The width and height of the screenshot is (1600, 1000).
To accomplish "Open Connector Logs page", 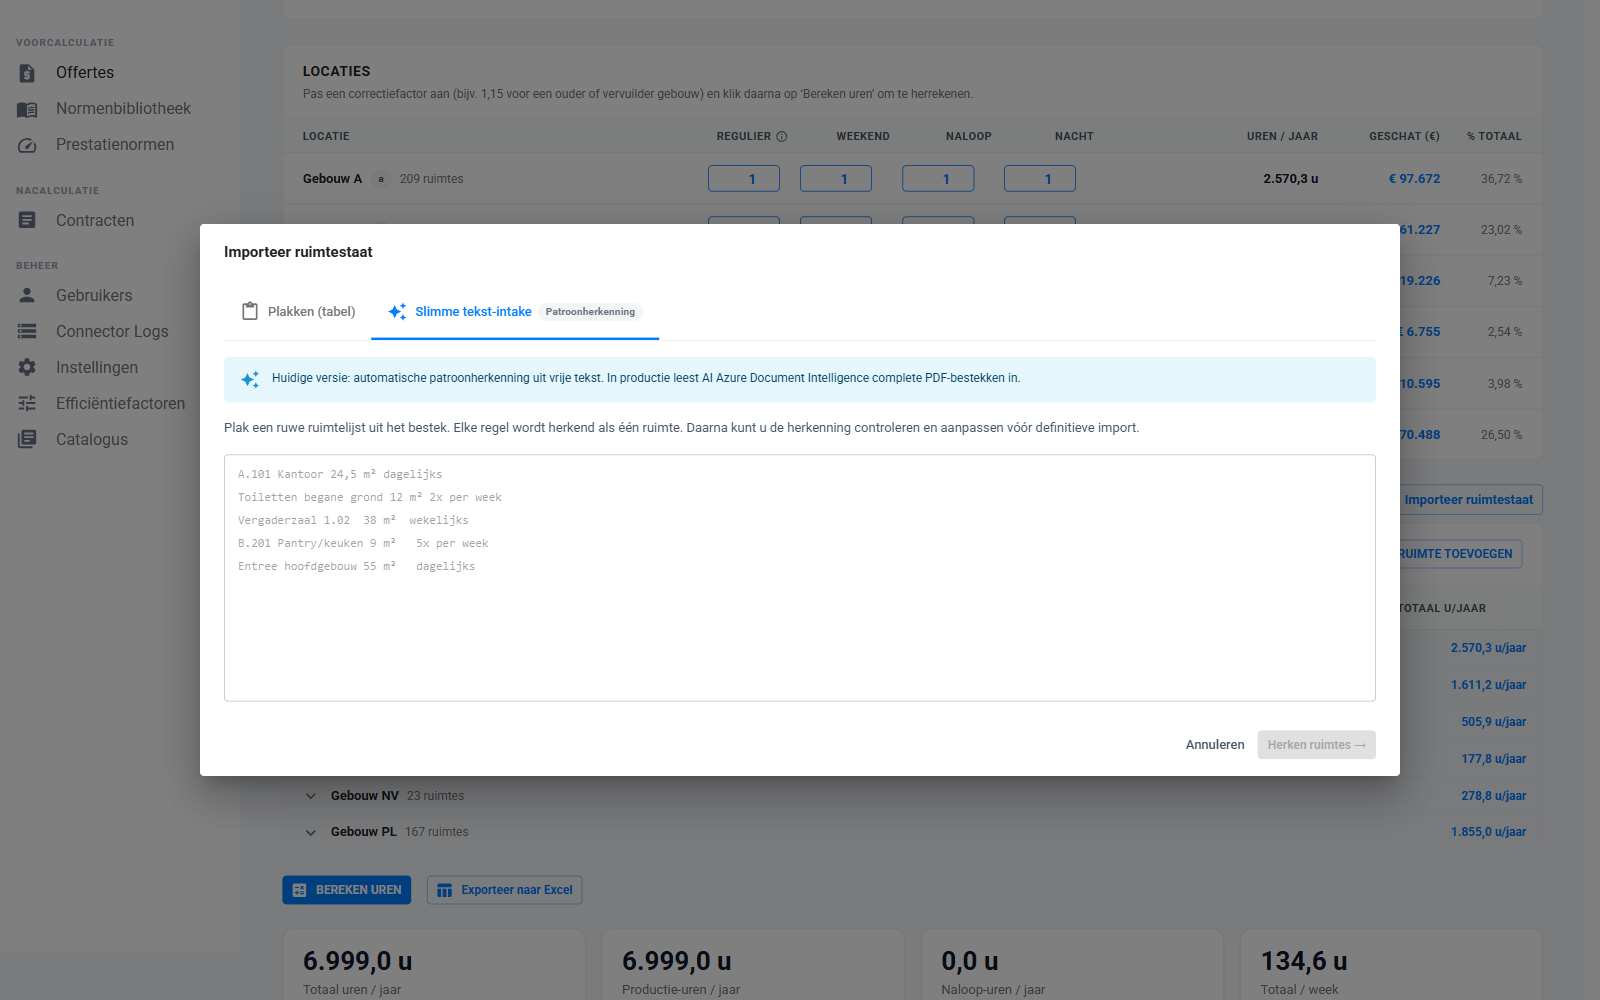I will pyautogui.click(x=112, y=332).
